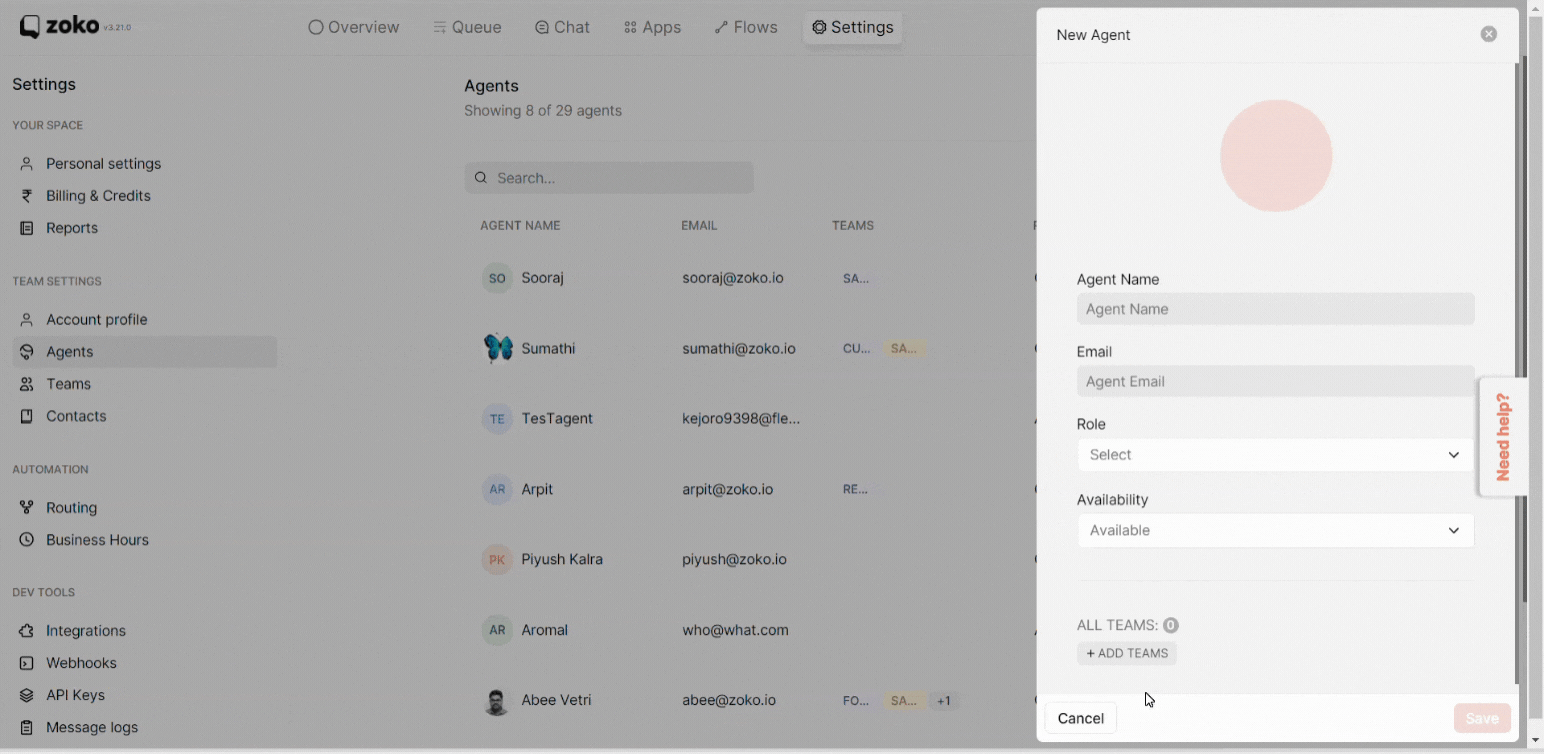Click the + ADD TEAMS button

(x=1127, y=653)
